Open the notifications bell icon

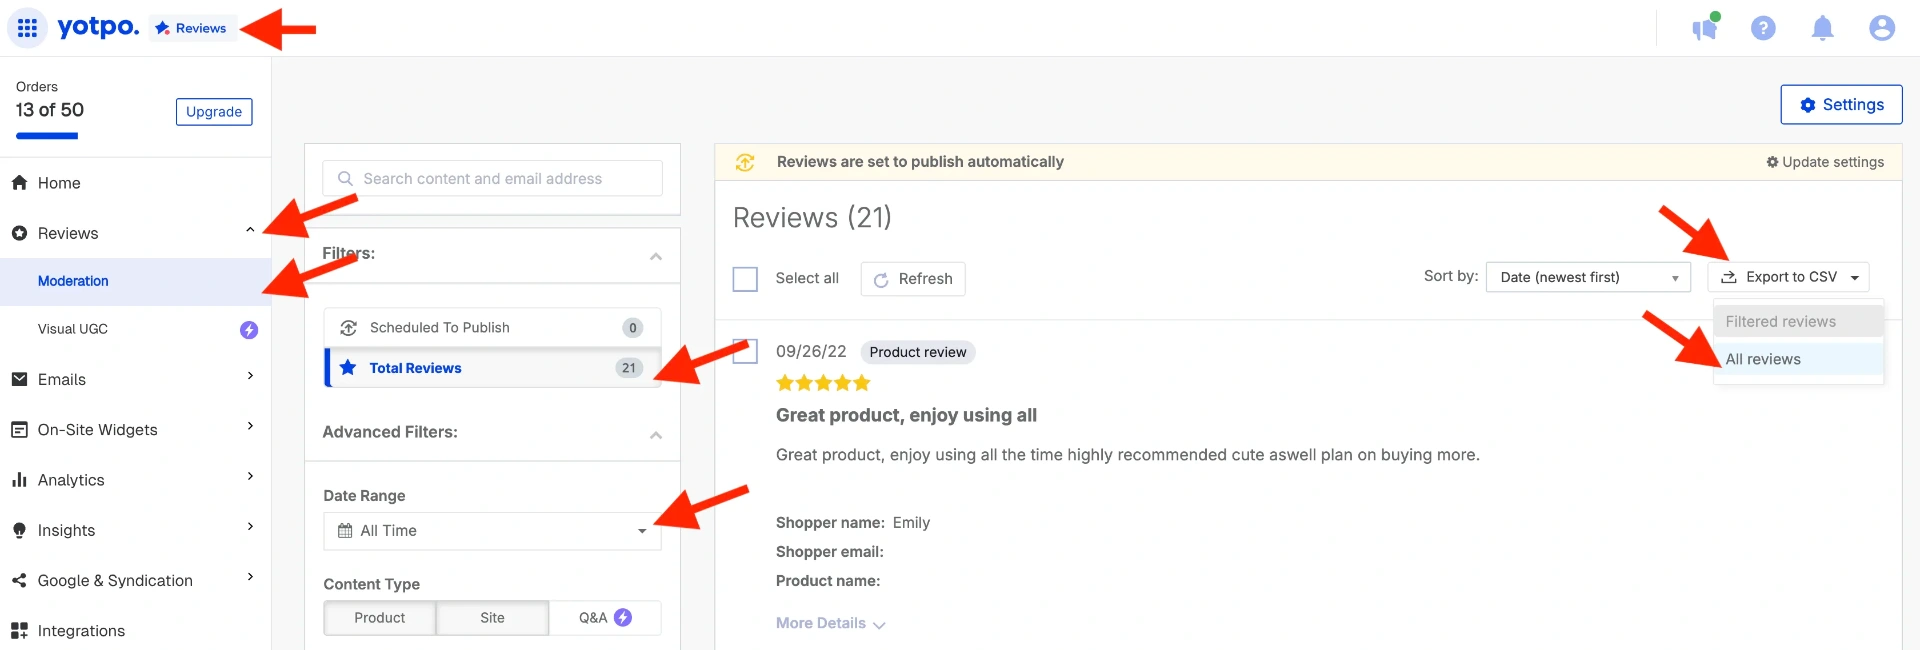[1823, 28]
